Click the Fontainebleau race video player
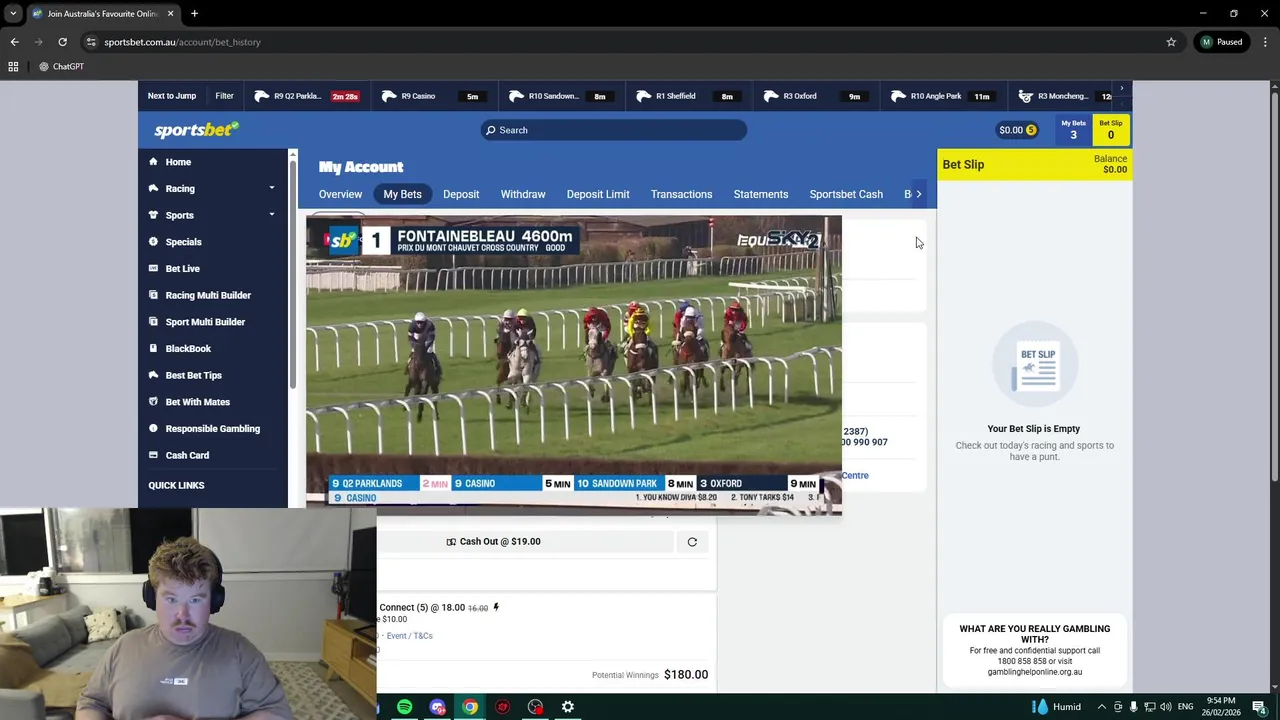The width and height of the screenshot is (1280, 720). [x=574, y=365]
